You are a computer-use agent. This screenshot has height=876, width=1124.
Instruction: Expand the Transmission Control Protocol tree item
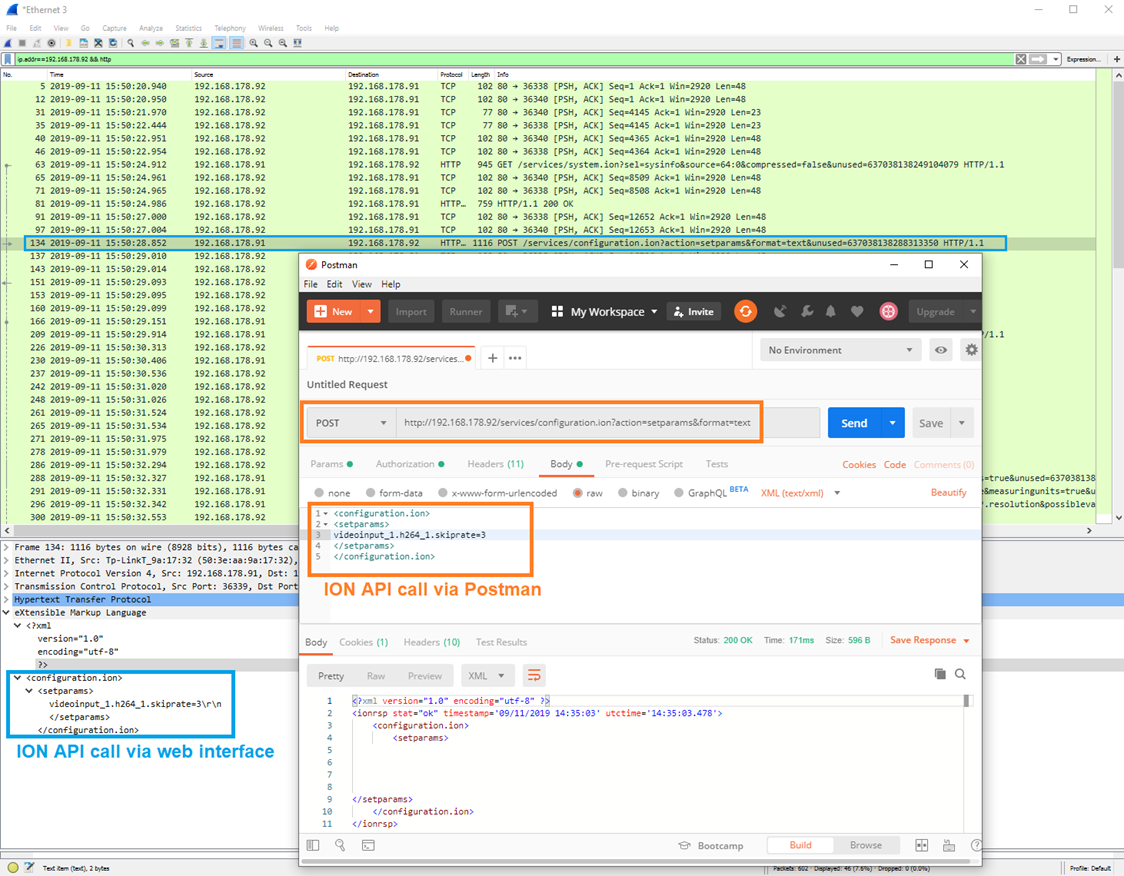tap(8, 587)
